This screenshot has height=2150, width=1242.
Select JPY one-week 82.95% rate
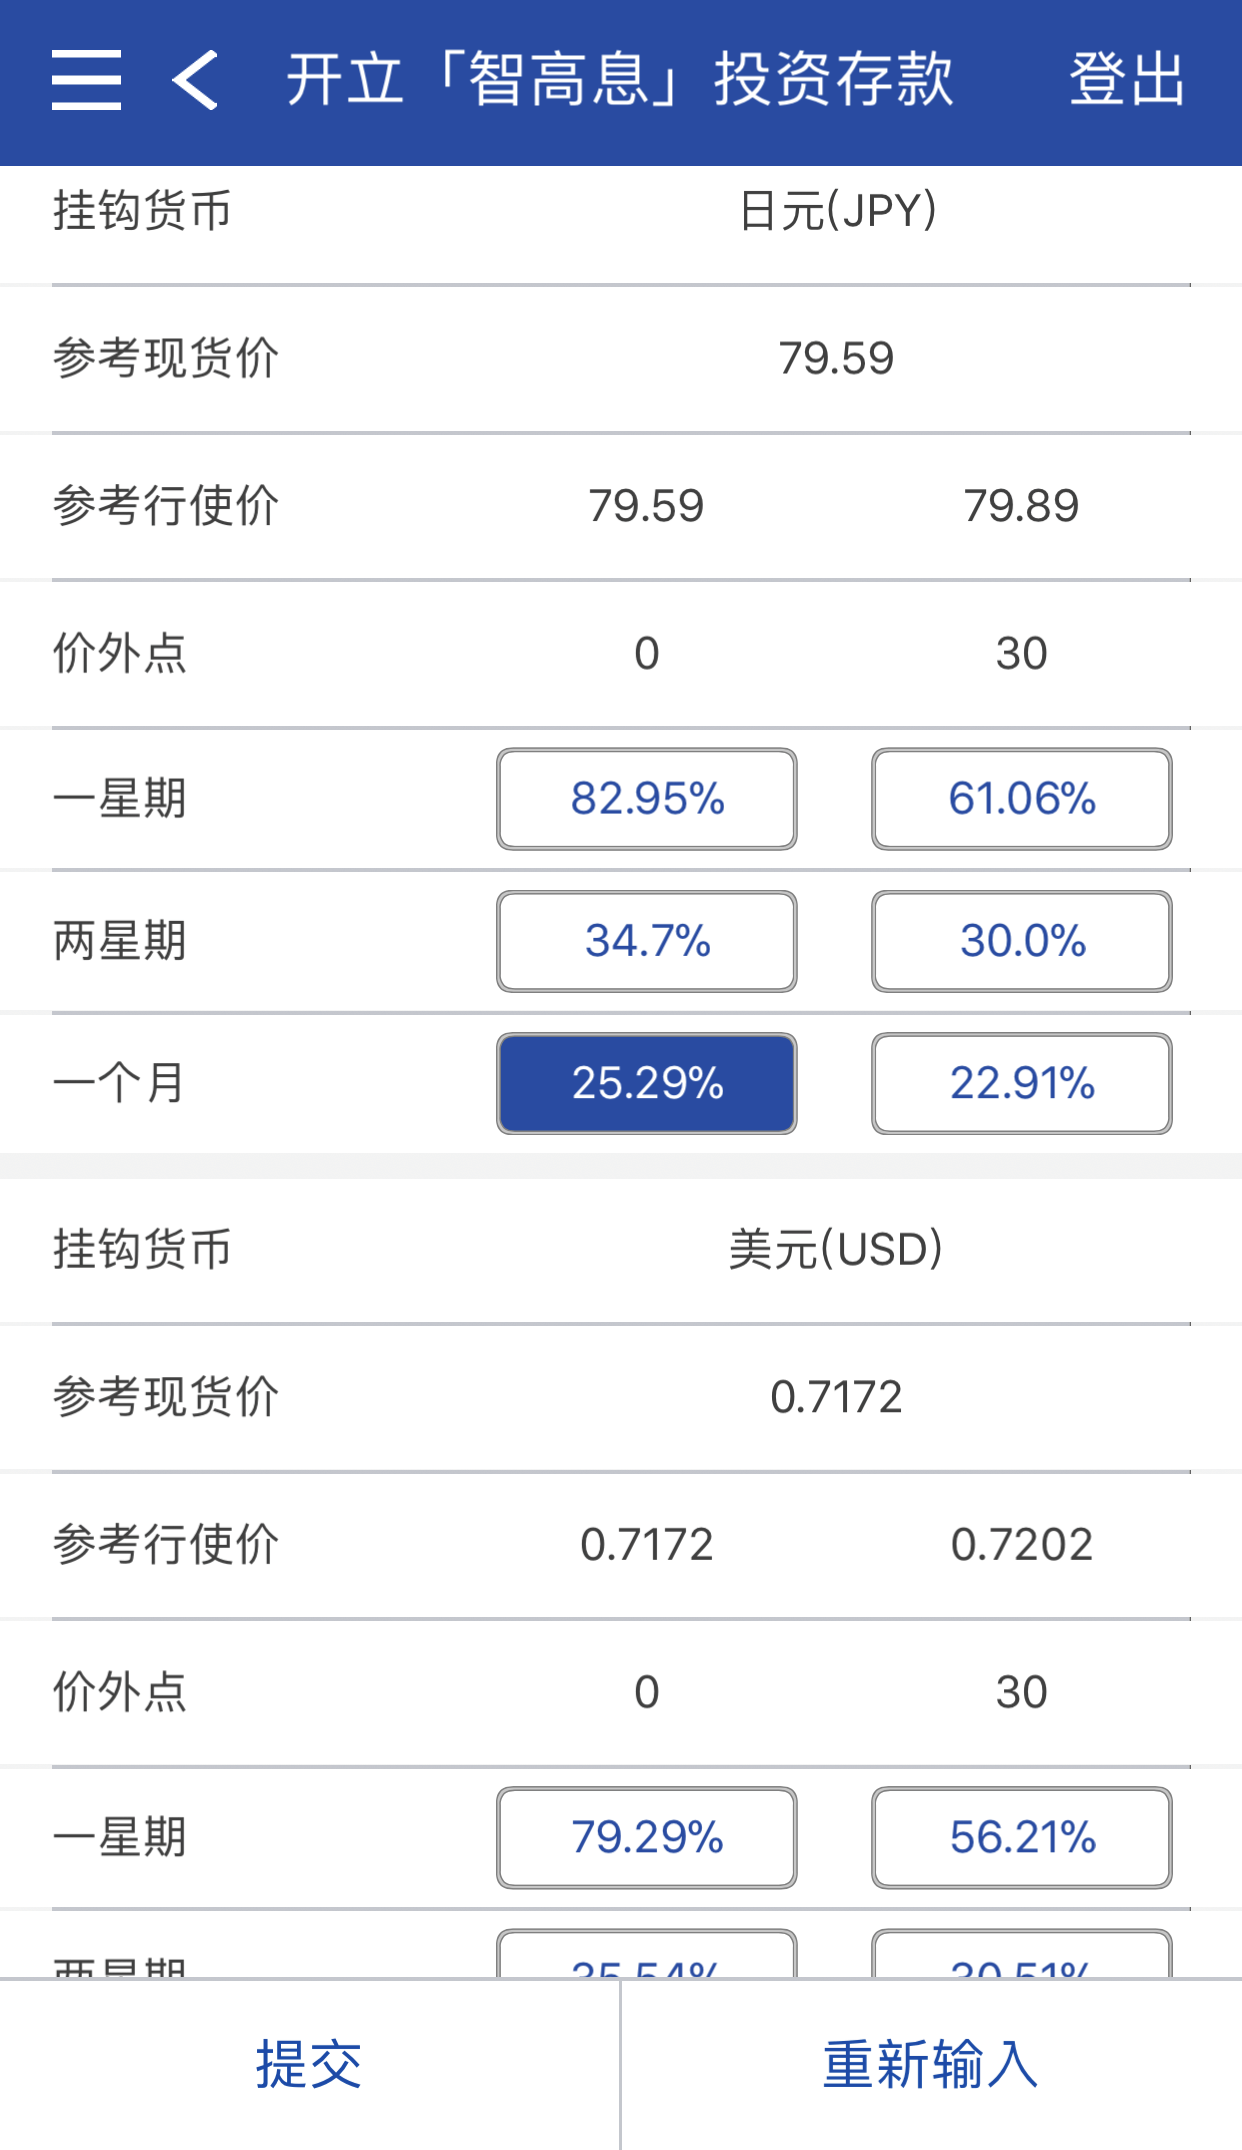(x=646, y=799)
